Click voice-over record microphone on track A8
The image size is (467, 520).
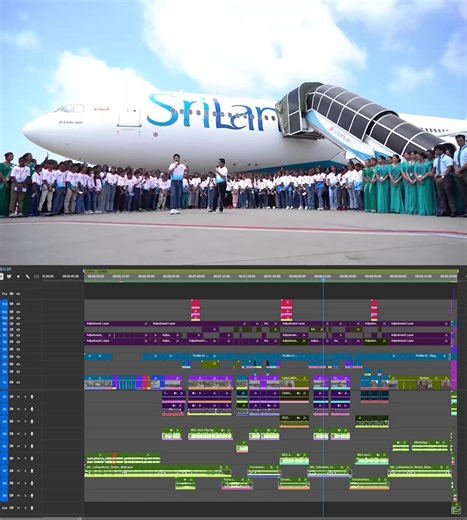(32, 483)
